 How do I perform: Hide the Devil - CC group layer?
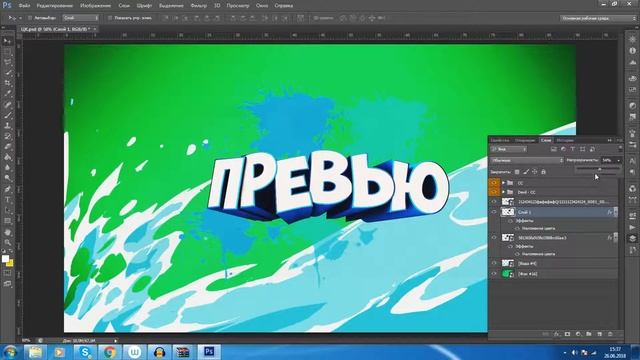point(494,192)
